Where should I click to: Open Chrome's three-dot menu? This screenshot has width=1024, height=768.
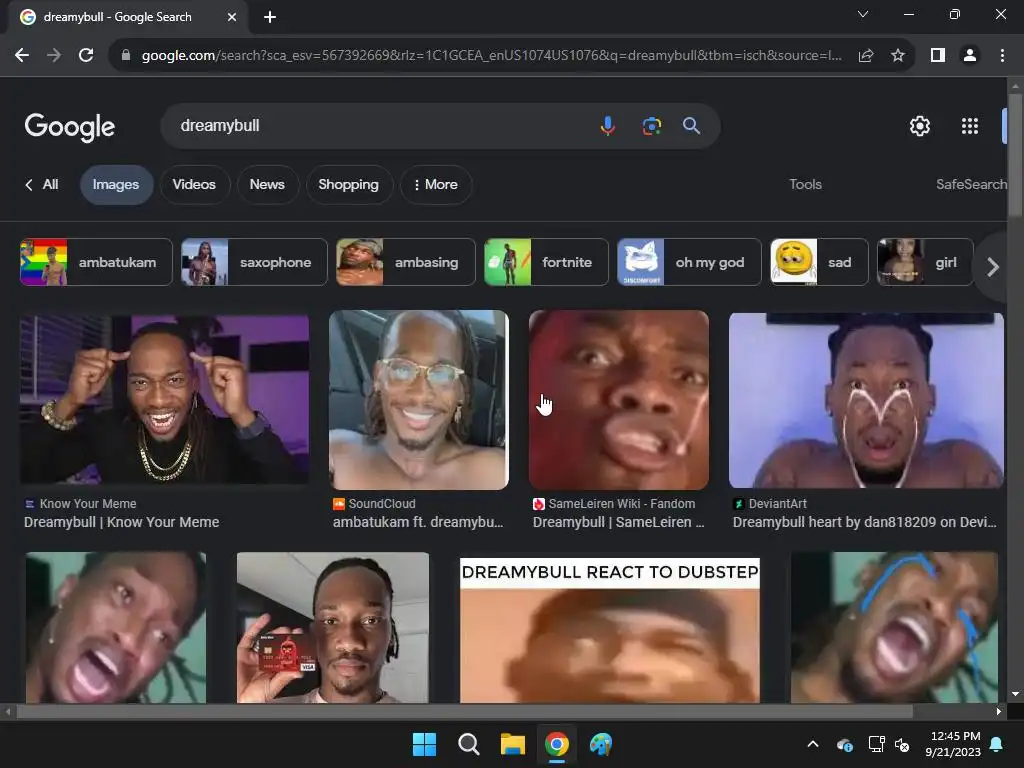click(x=1002, y=56)
